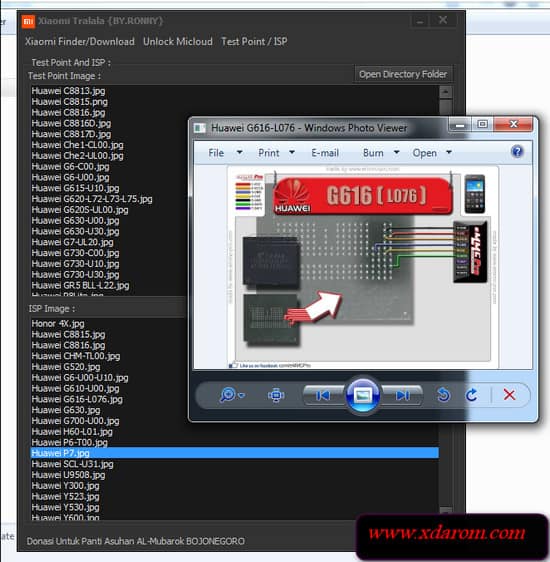Image resolution: width=550 pixels, height=562 pixels.
Task: Click the G616 L076 ISP pinout image preview
Action: [363, 267]
